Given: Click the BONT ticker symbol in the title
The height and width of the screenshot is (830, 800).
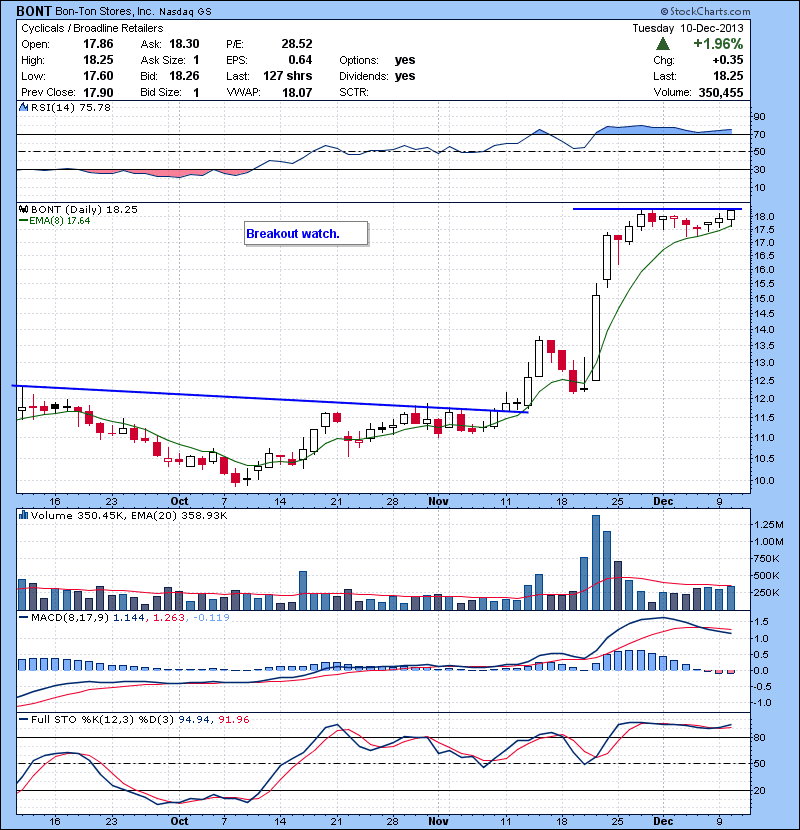Looking at the screenshot, I should 34,11.
